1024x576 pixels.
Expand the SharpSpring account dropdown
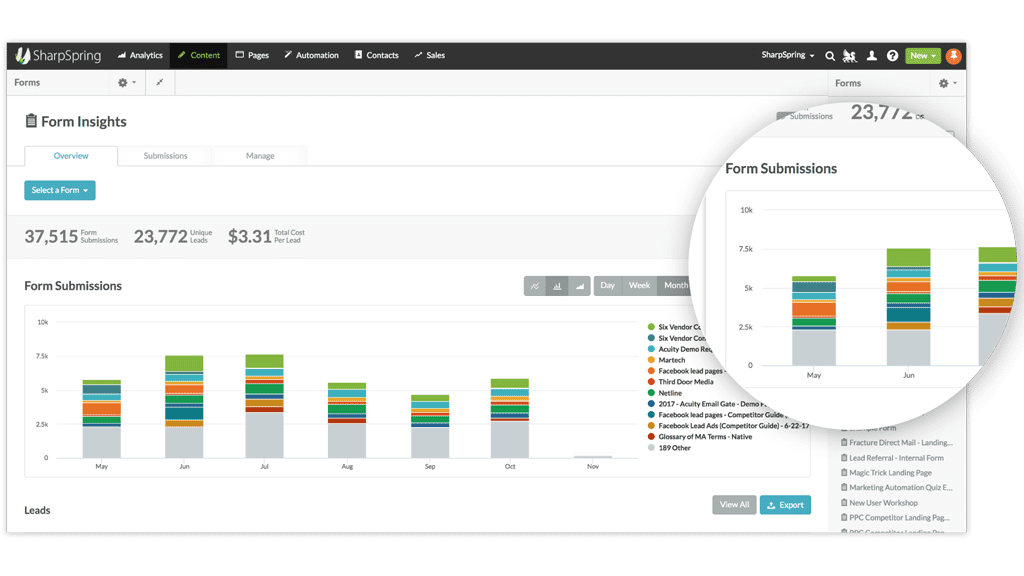tap(788, 55)
